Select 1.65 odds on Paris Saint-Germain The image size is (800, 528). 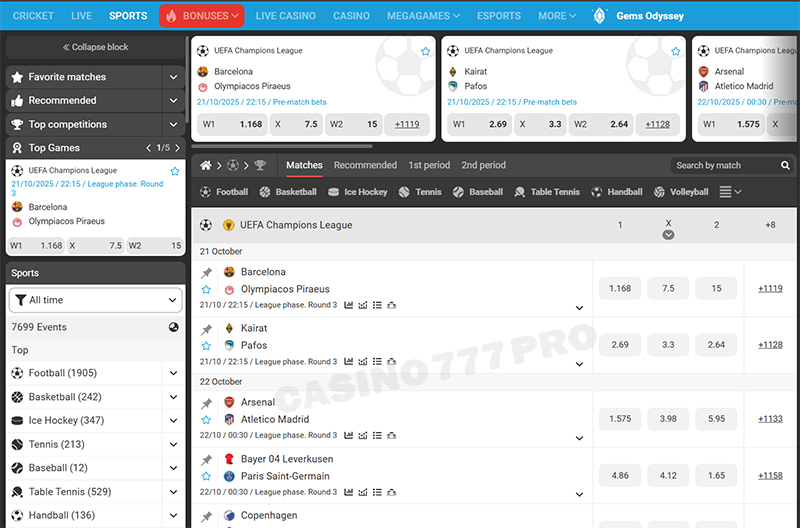click(x=716, y=475)
